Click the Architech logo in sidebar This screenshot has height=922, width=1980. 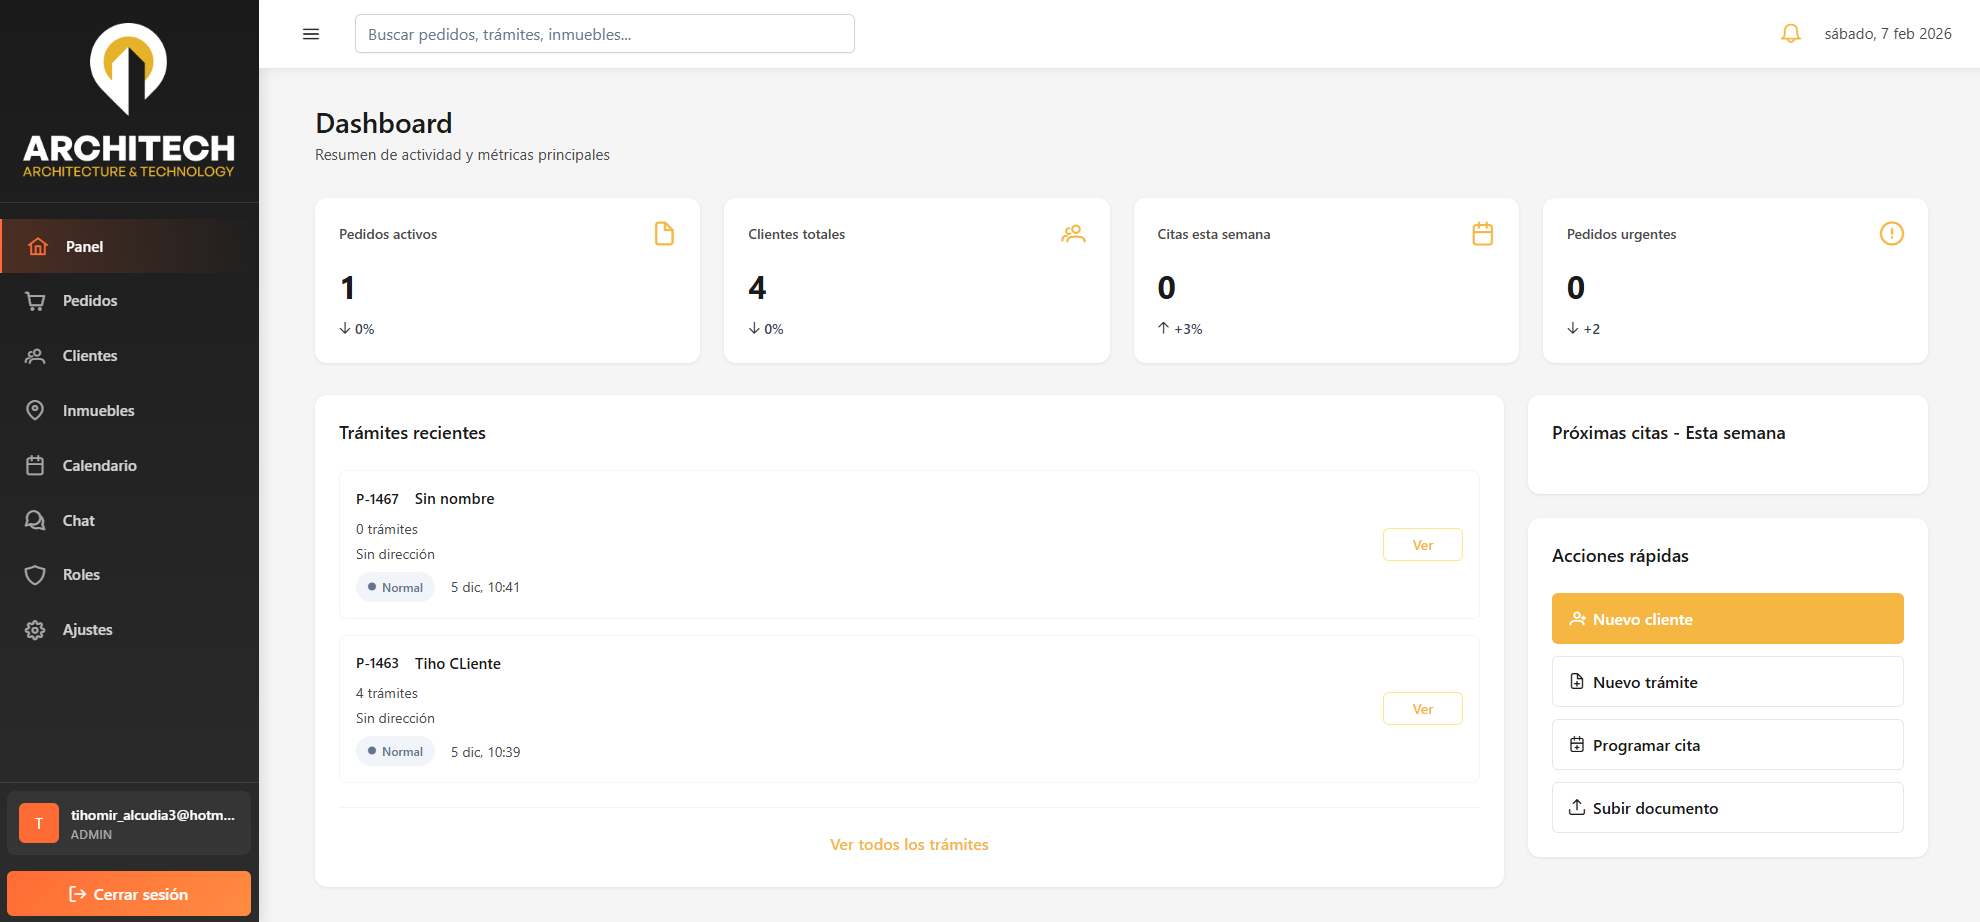[x=129, y=100]
